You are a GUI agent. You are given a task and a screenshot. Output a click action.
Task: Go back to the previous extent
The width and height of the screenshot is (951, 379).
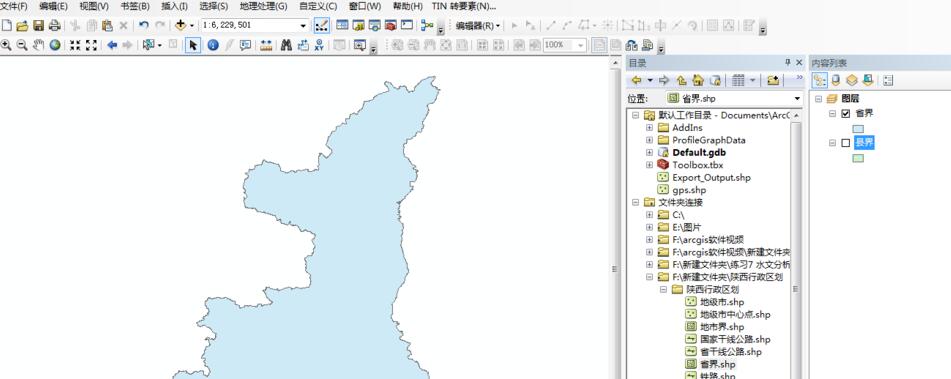click(x=112, y=45)
